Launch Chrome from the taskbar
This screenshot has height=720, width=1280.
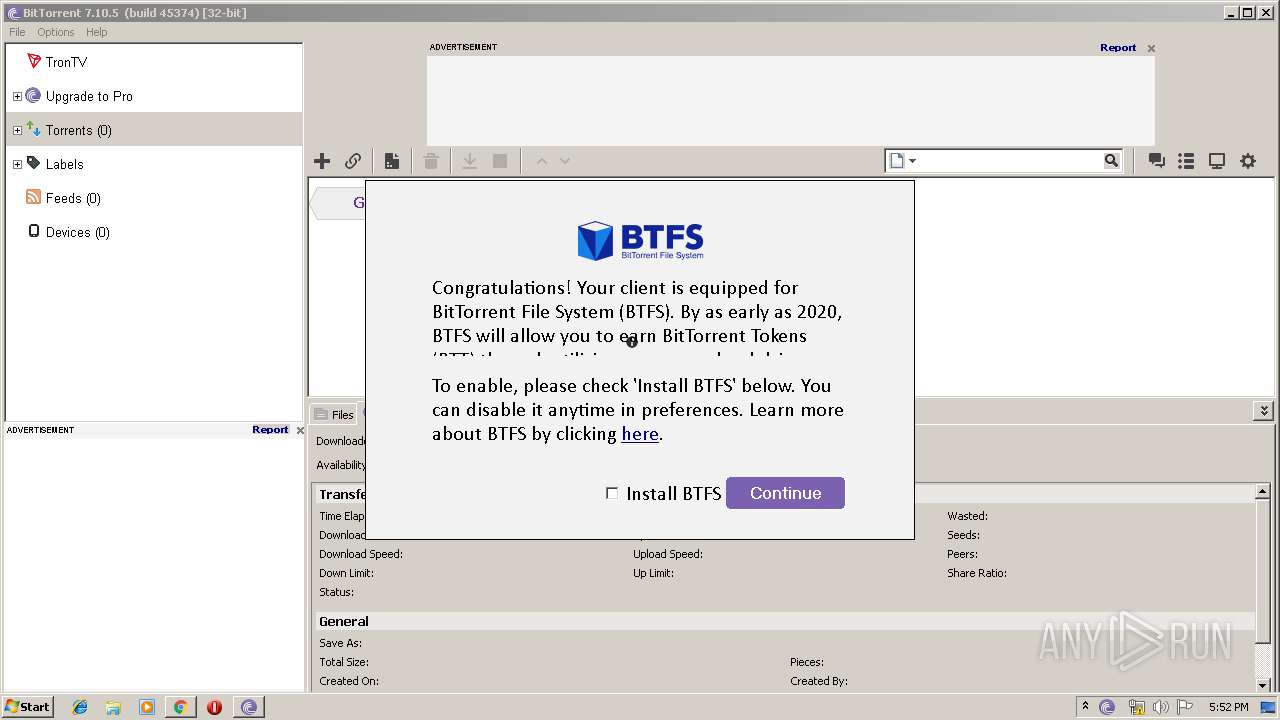click(x=180, y=707)
